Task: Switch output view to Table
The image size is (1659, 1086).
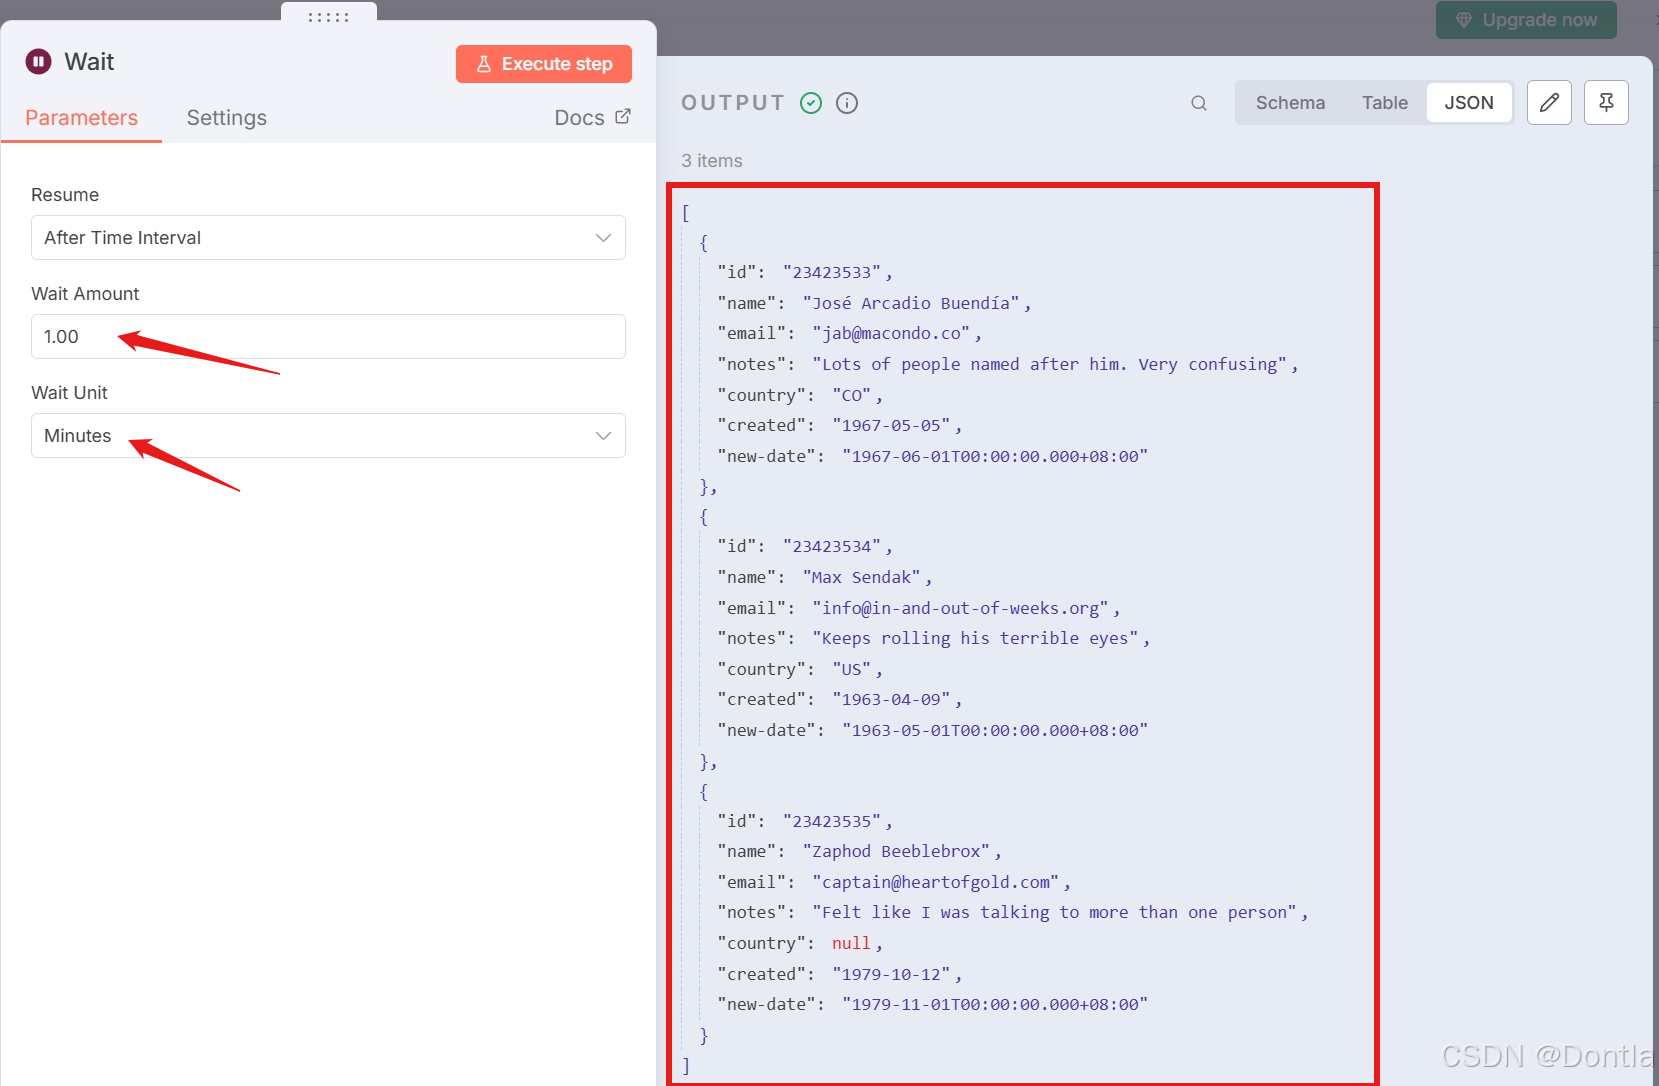Action: tap(1384, 103)
